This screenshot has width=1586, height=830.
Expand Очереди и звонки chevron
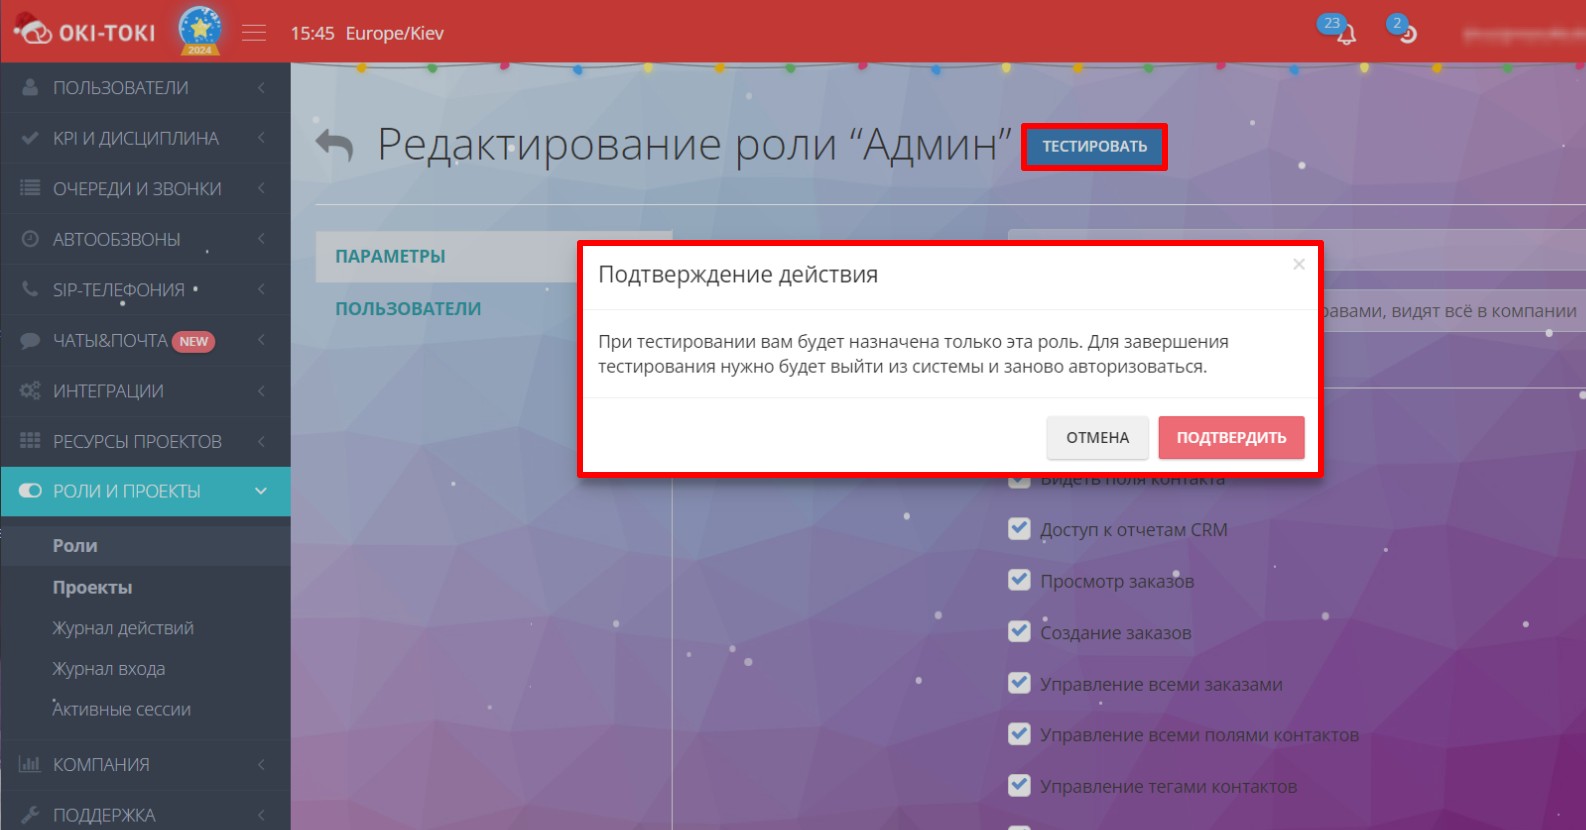pyautogui.click(x=261, y=188)
